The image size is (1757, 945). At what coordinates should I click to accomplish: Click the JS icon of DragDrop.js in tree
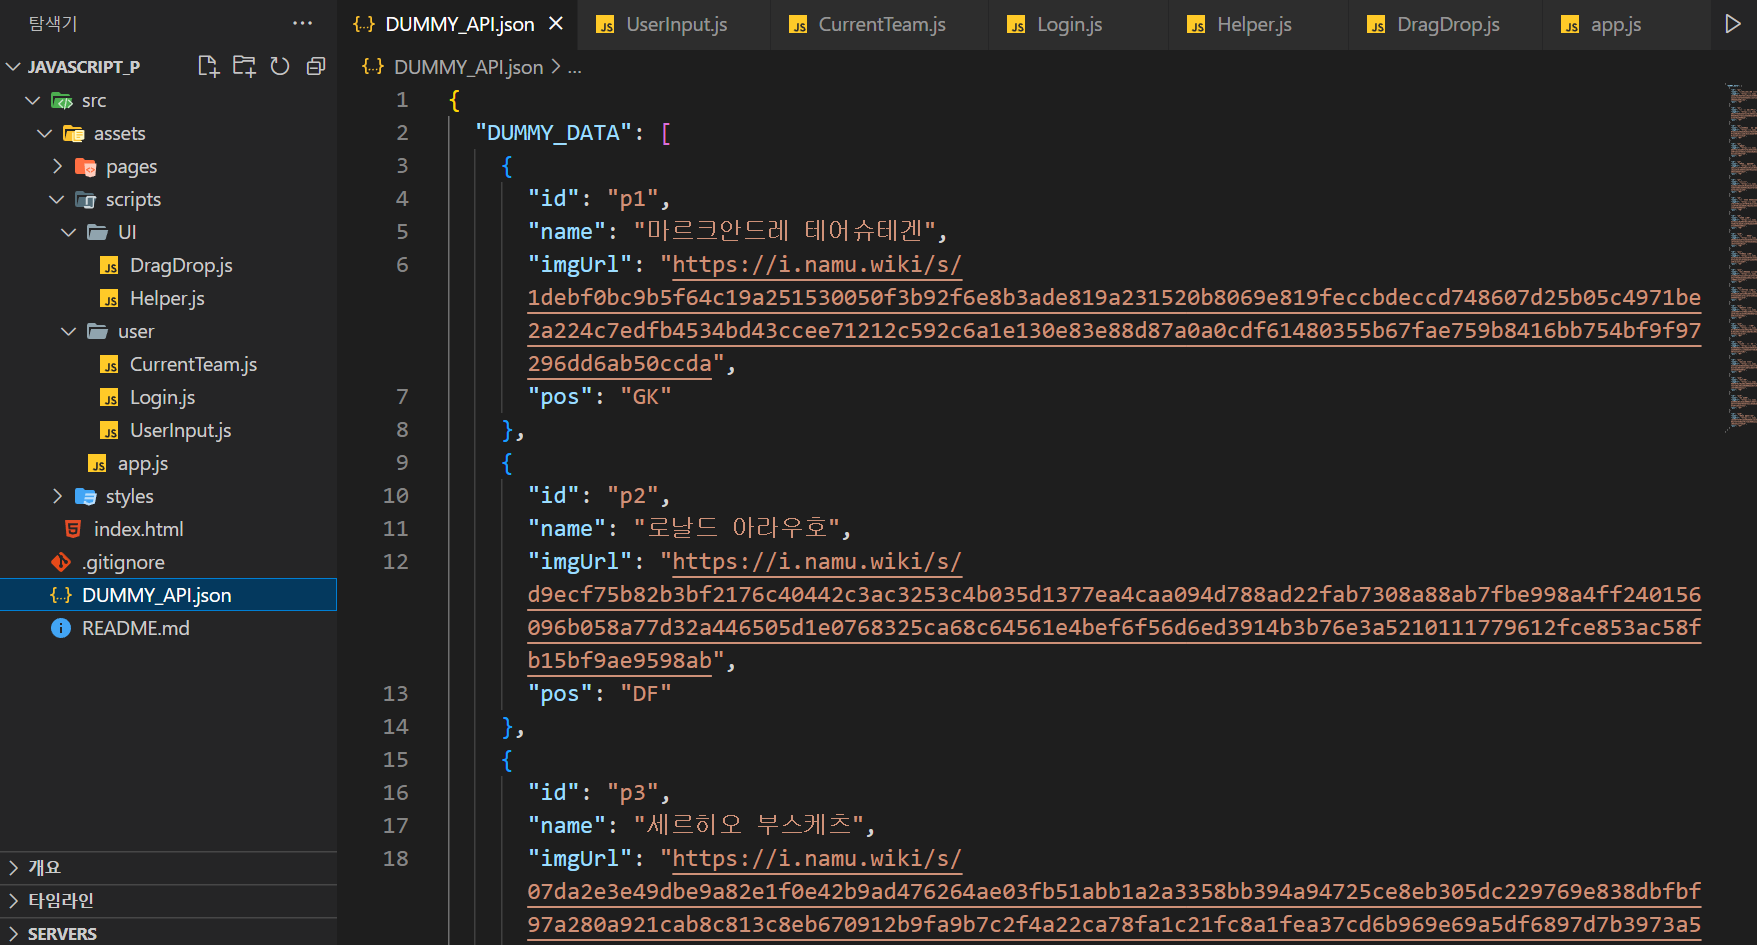click(109, 266)
